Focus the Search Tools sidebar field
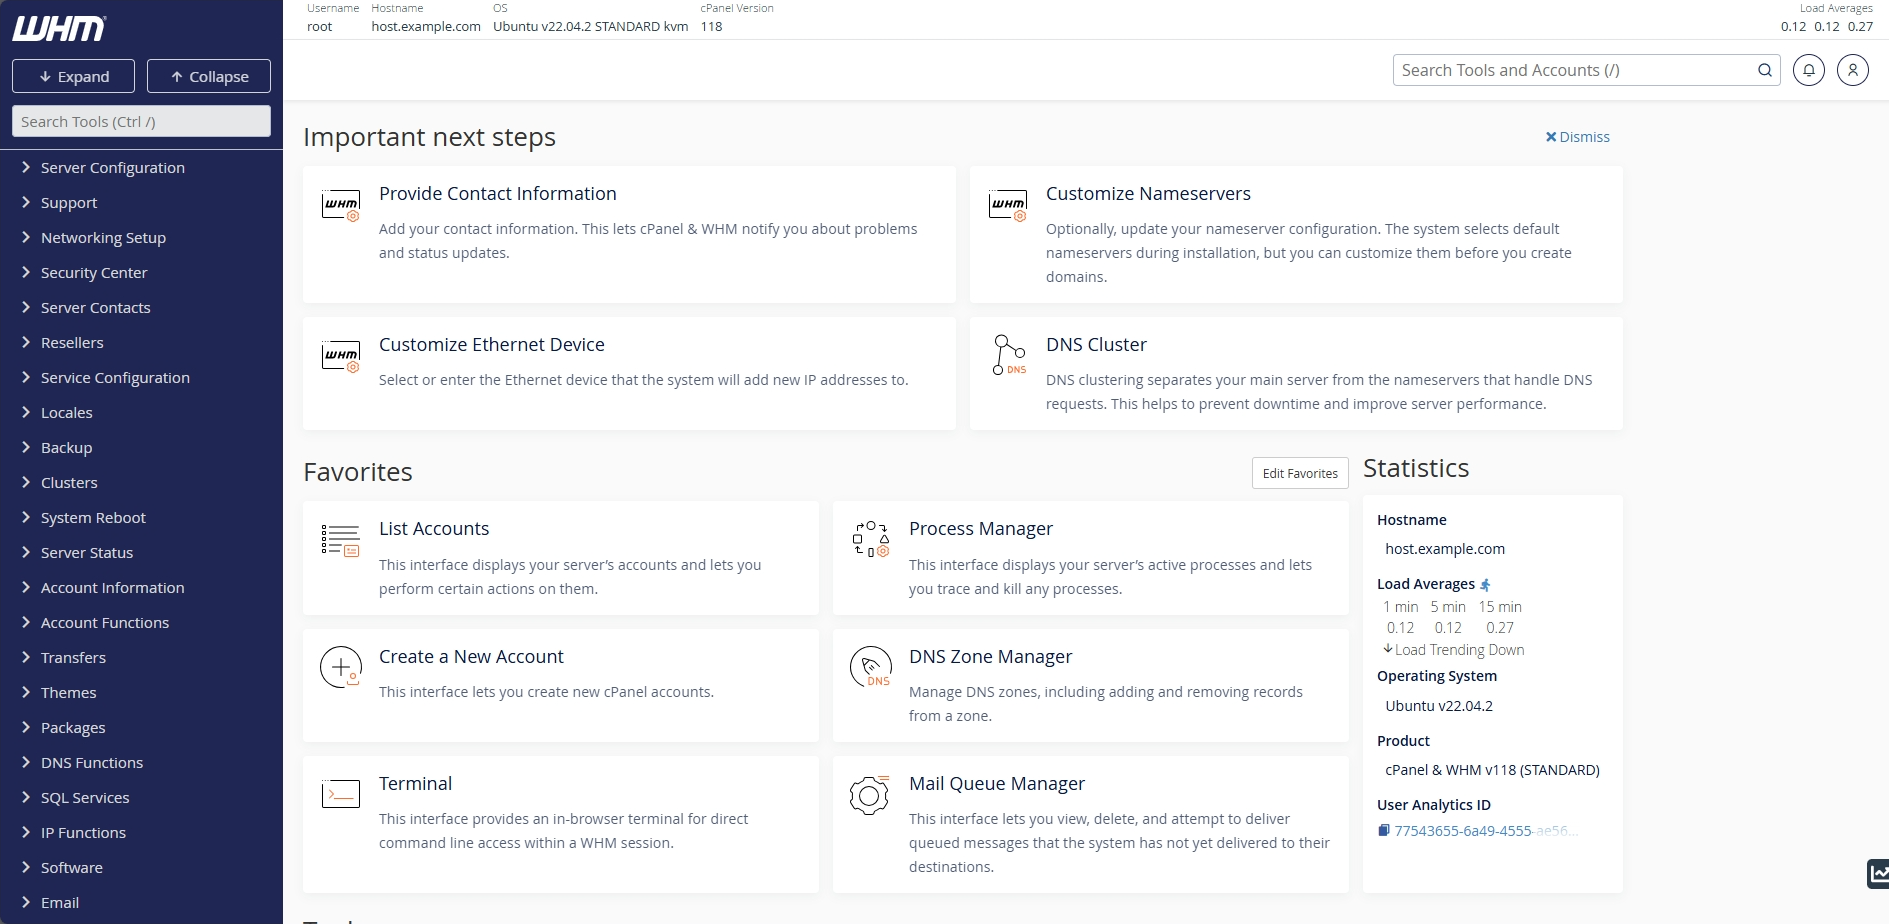The width and height of the screenshot is (1889, 924). point(141,121)
